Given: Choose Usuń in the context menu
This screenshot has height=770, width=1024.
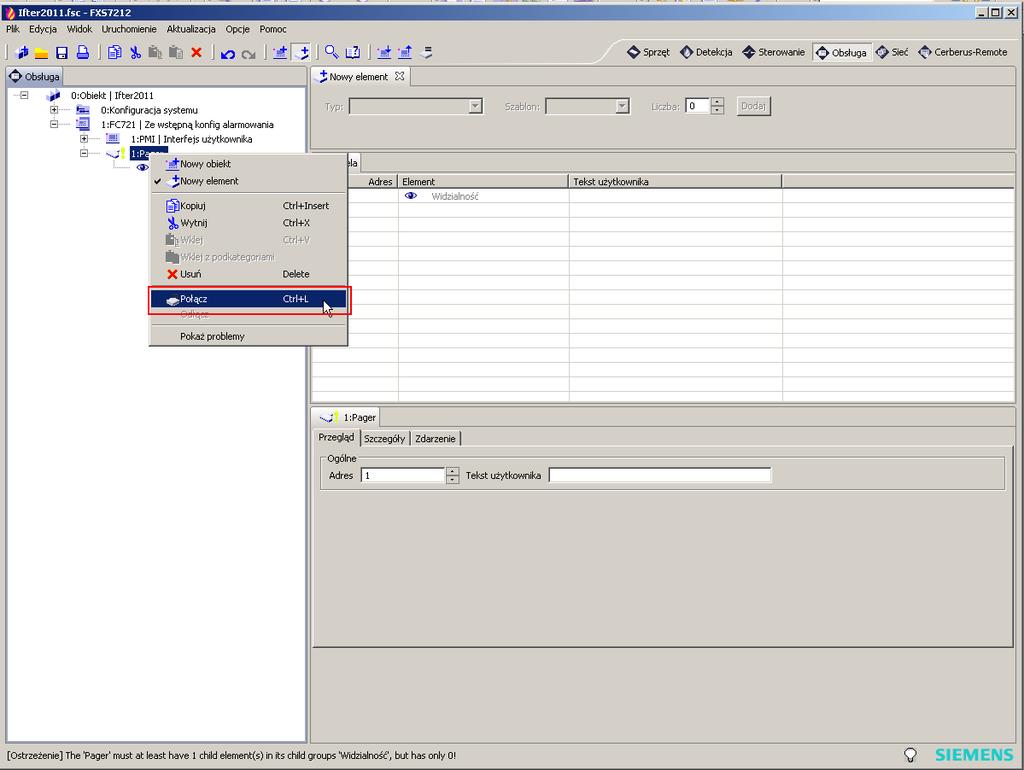Looking at the screenshot, I should 248,274.
